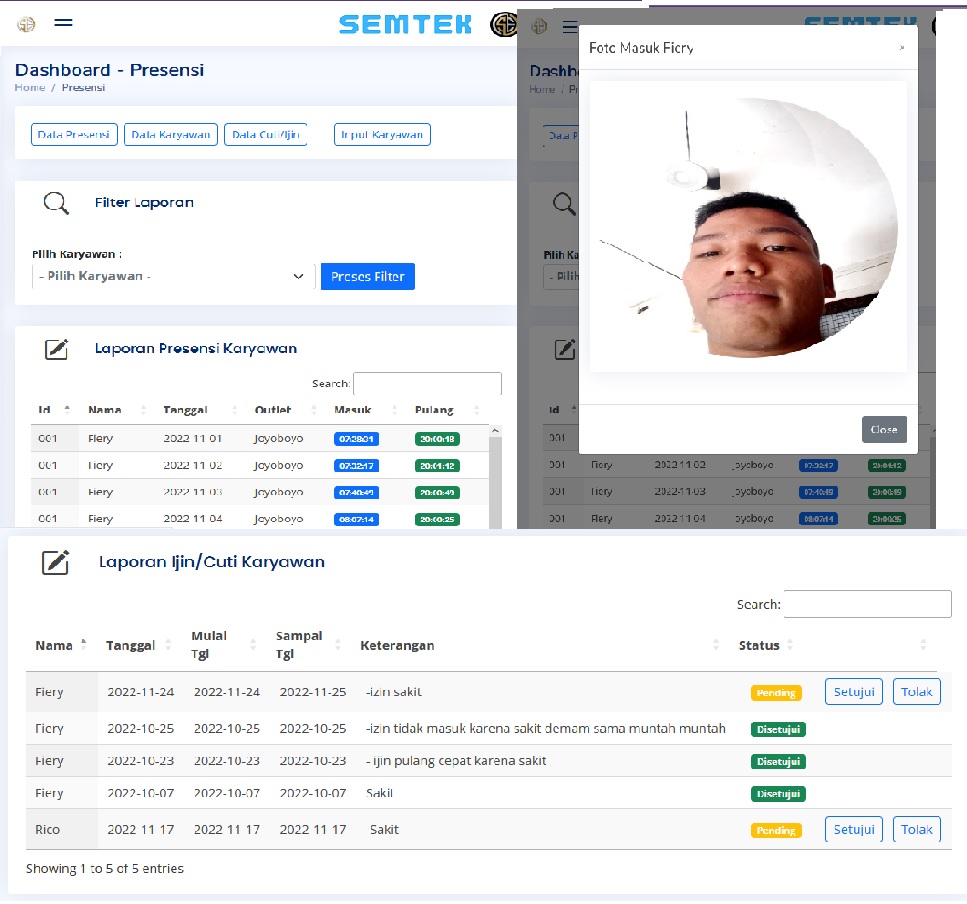Click the hamburger menu icon in header
The image size is (967, 904).
click(x=63, y=23)
